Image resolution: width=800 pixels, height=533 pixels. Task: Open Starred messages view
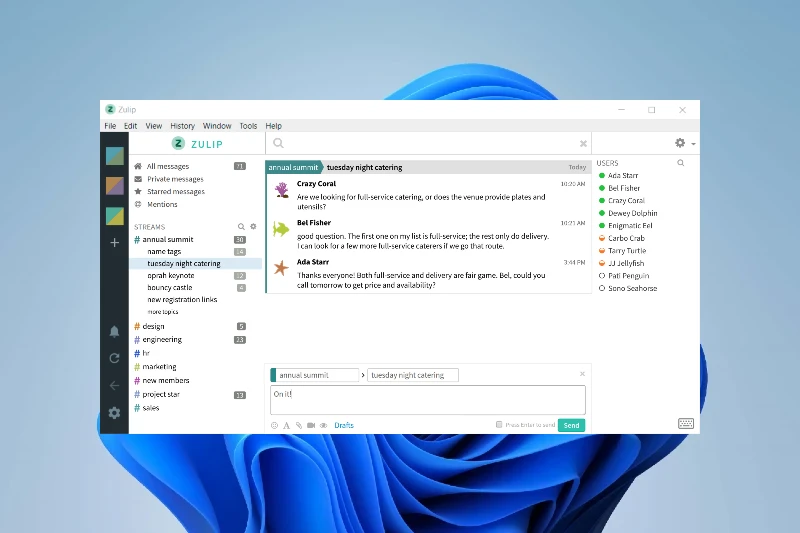click(x=176, y=192)
